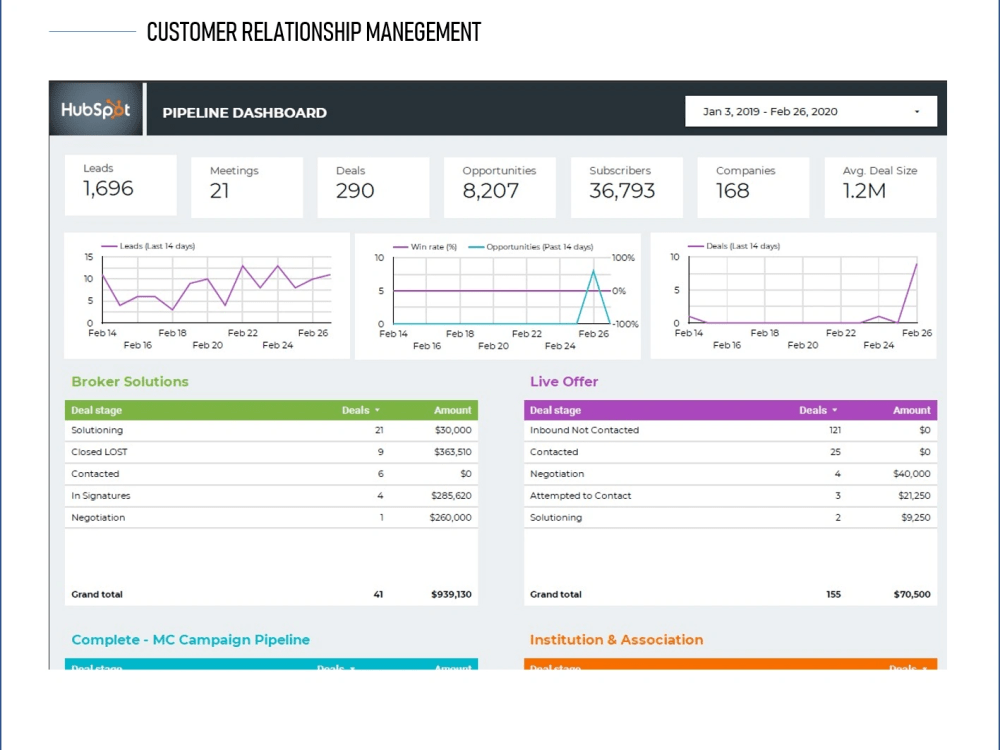Select the Subscribers 36,793 scorecard
Image resolution: width=1000 pixels, height=750 pixels.
pos(626,188)
